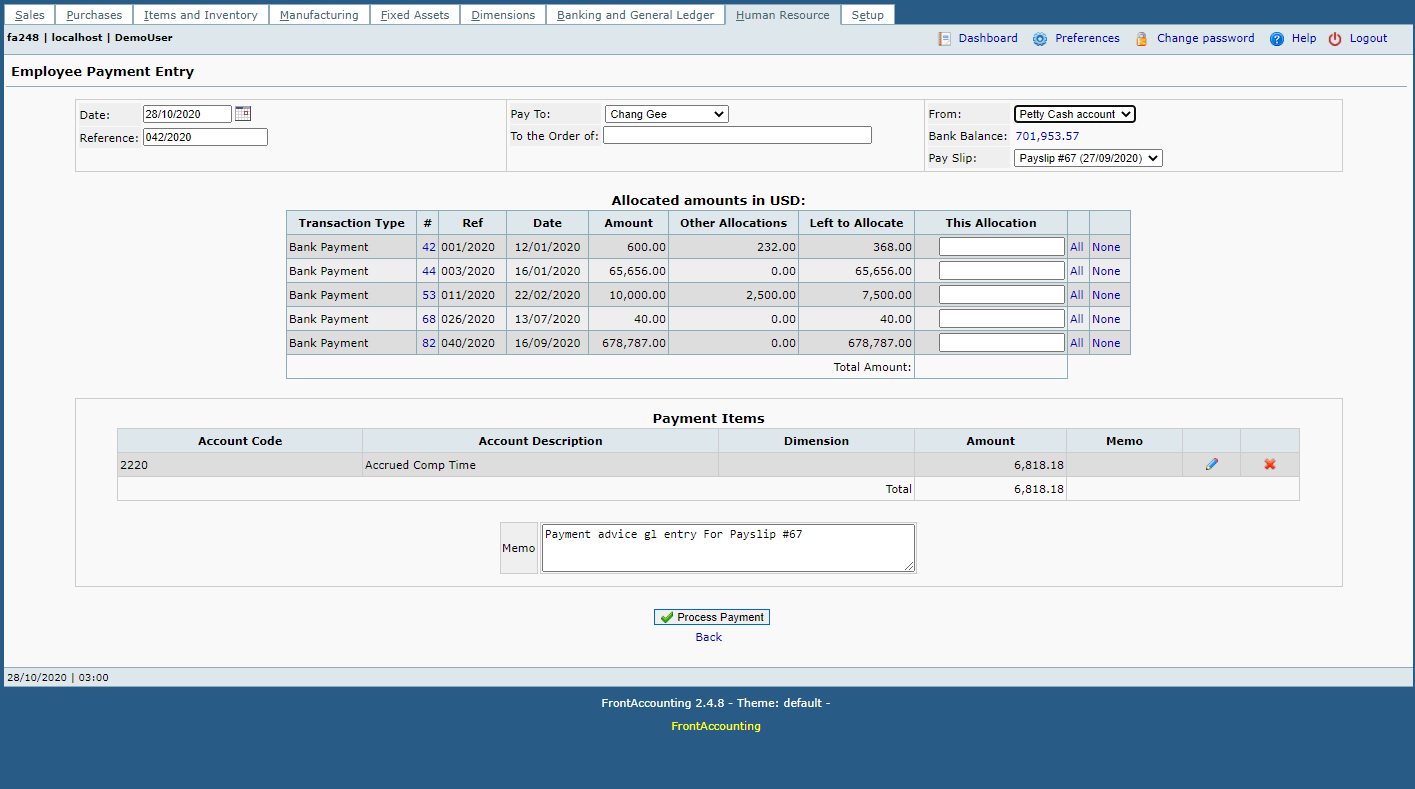
Task: Click the Logout link
Action: 1368,38
